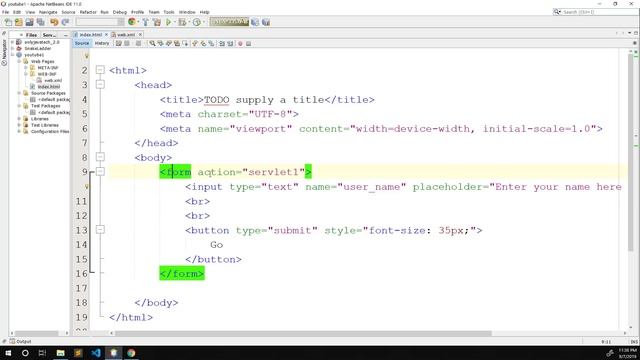This screenshot has width=640, height=360.
Task: Open the project configuration combo box in toolbar
Action: 100,22
